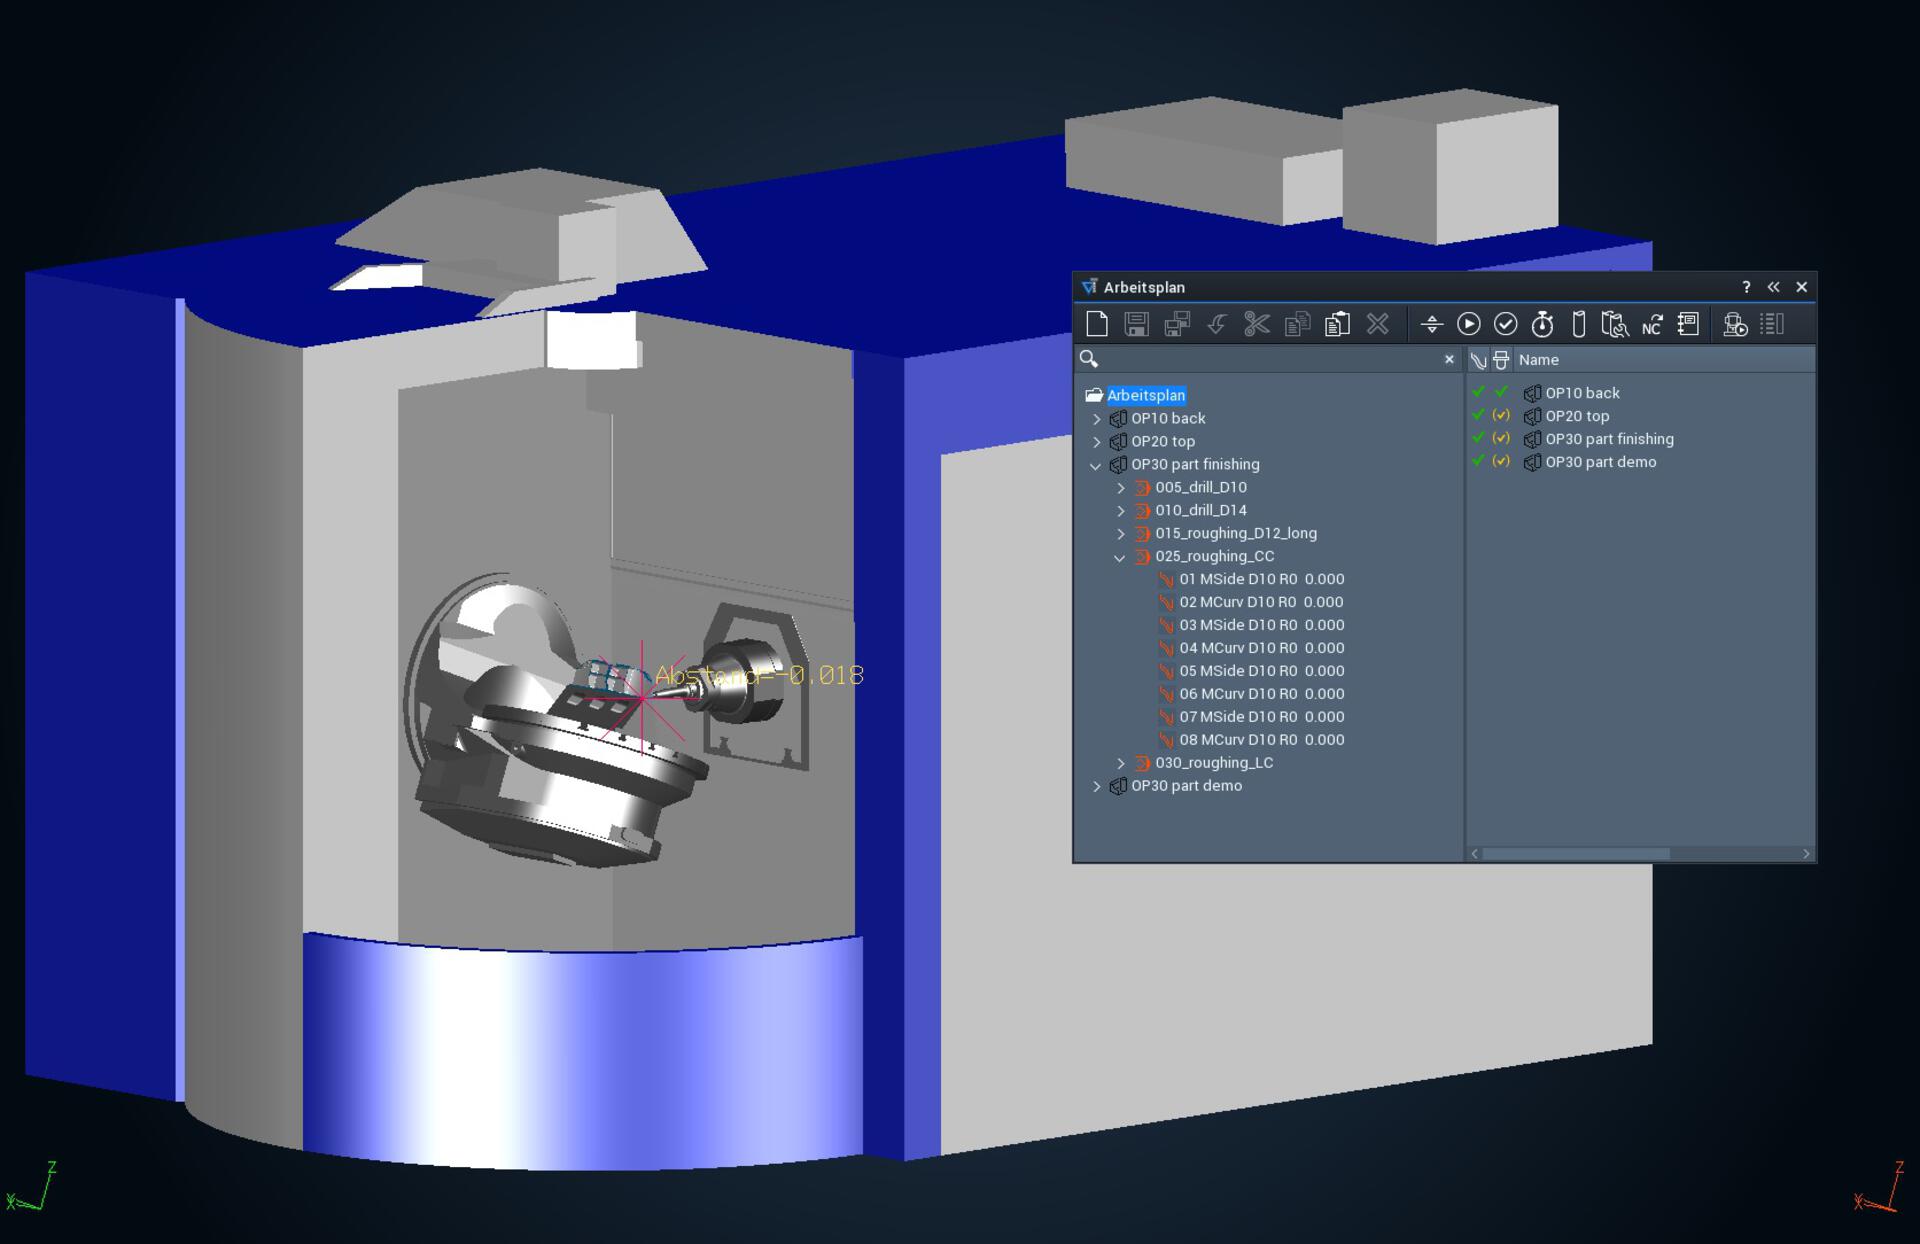Clear the search field with x button
The width and height of the screenshot is (1920, 1244).
click(x=1449, y=360)
